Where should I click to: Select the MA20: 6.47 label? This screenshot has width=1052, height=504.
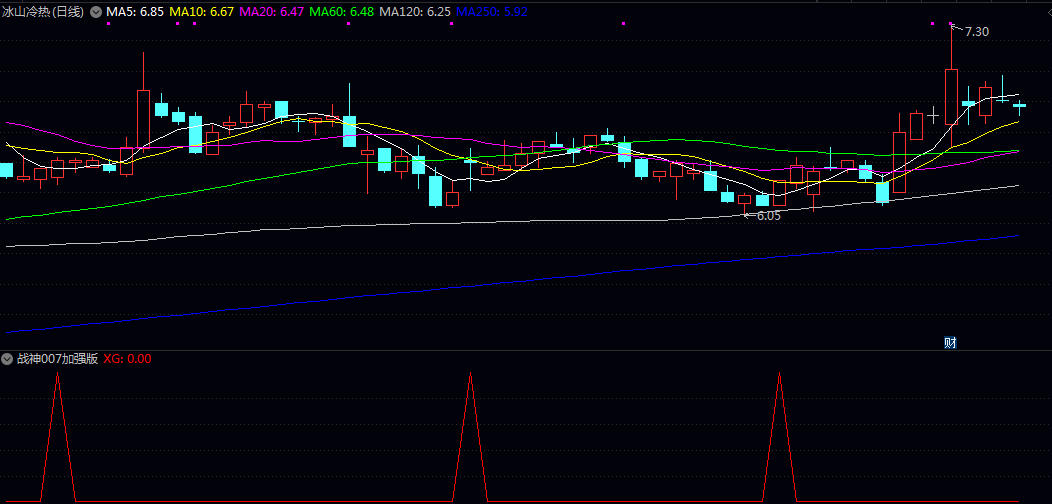pyautogui.click(x=271, y=12)
